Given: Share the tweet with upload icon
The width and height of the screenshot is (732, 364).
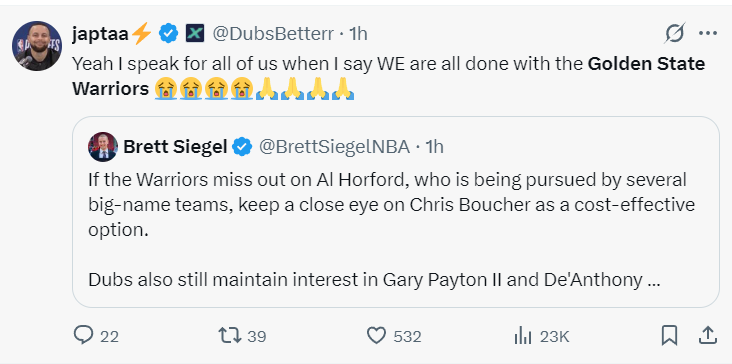Looking at the screenshot, I should [x=708, y=335].
